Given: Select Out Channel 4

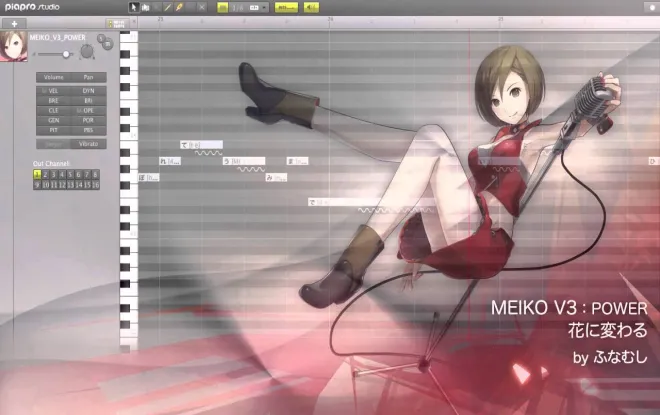Looking at the screenshot, I should pyautogui.click(x=62, y=175).
